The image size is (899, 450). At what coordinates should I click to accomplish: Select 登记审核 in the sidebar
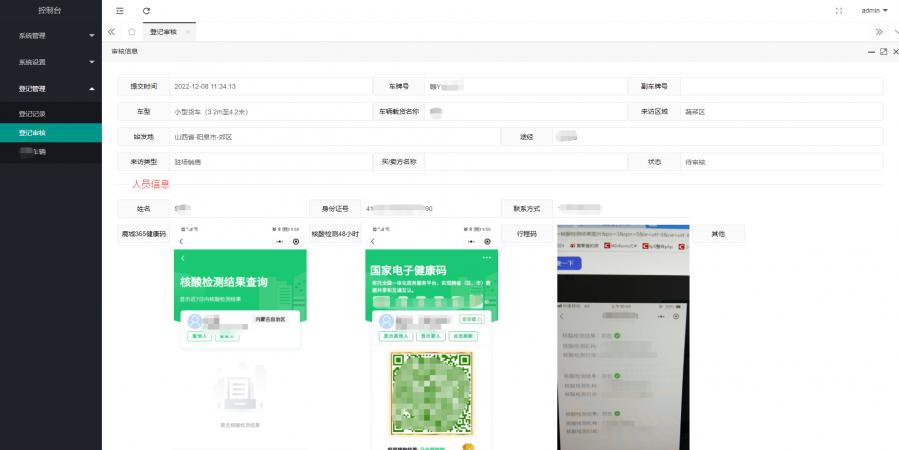(32, 132)
